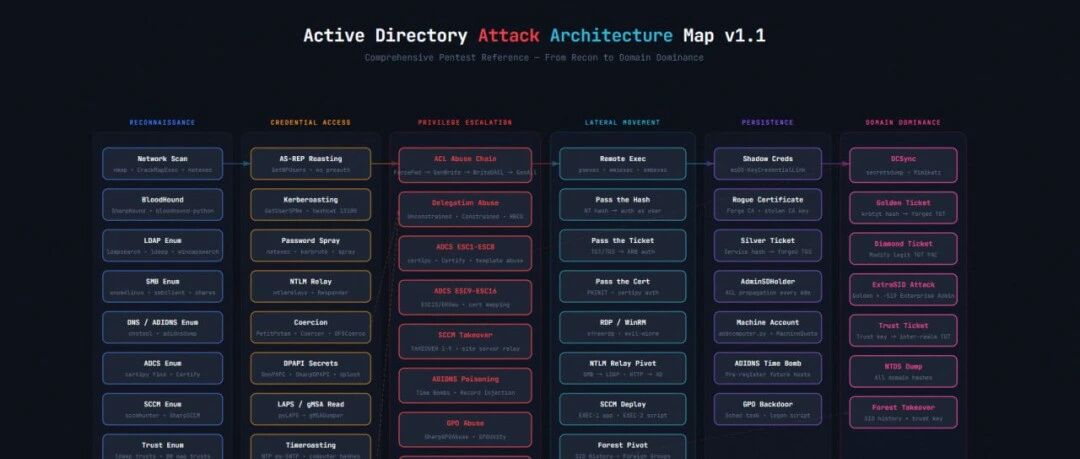This screenshot has height=459, width=1080.
Task: Open the ADCS ESC1-ESC8 card
Action: tap(465, 254)
